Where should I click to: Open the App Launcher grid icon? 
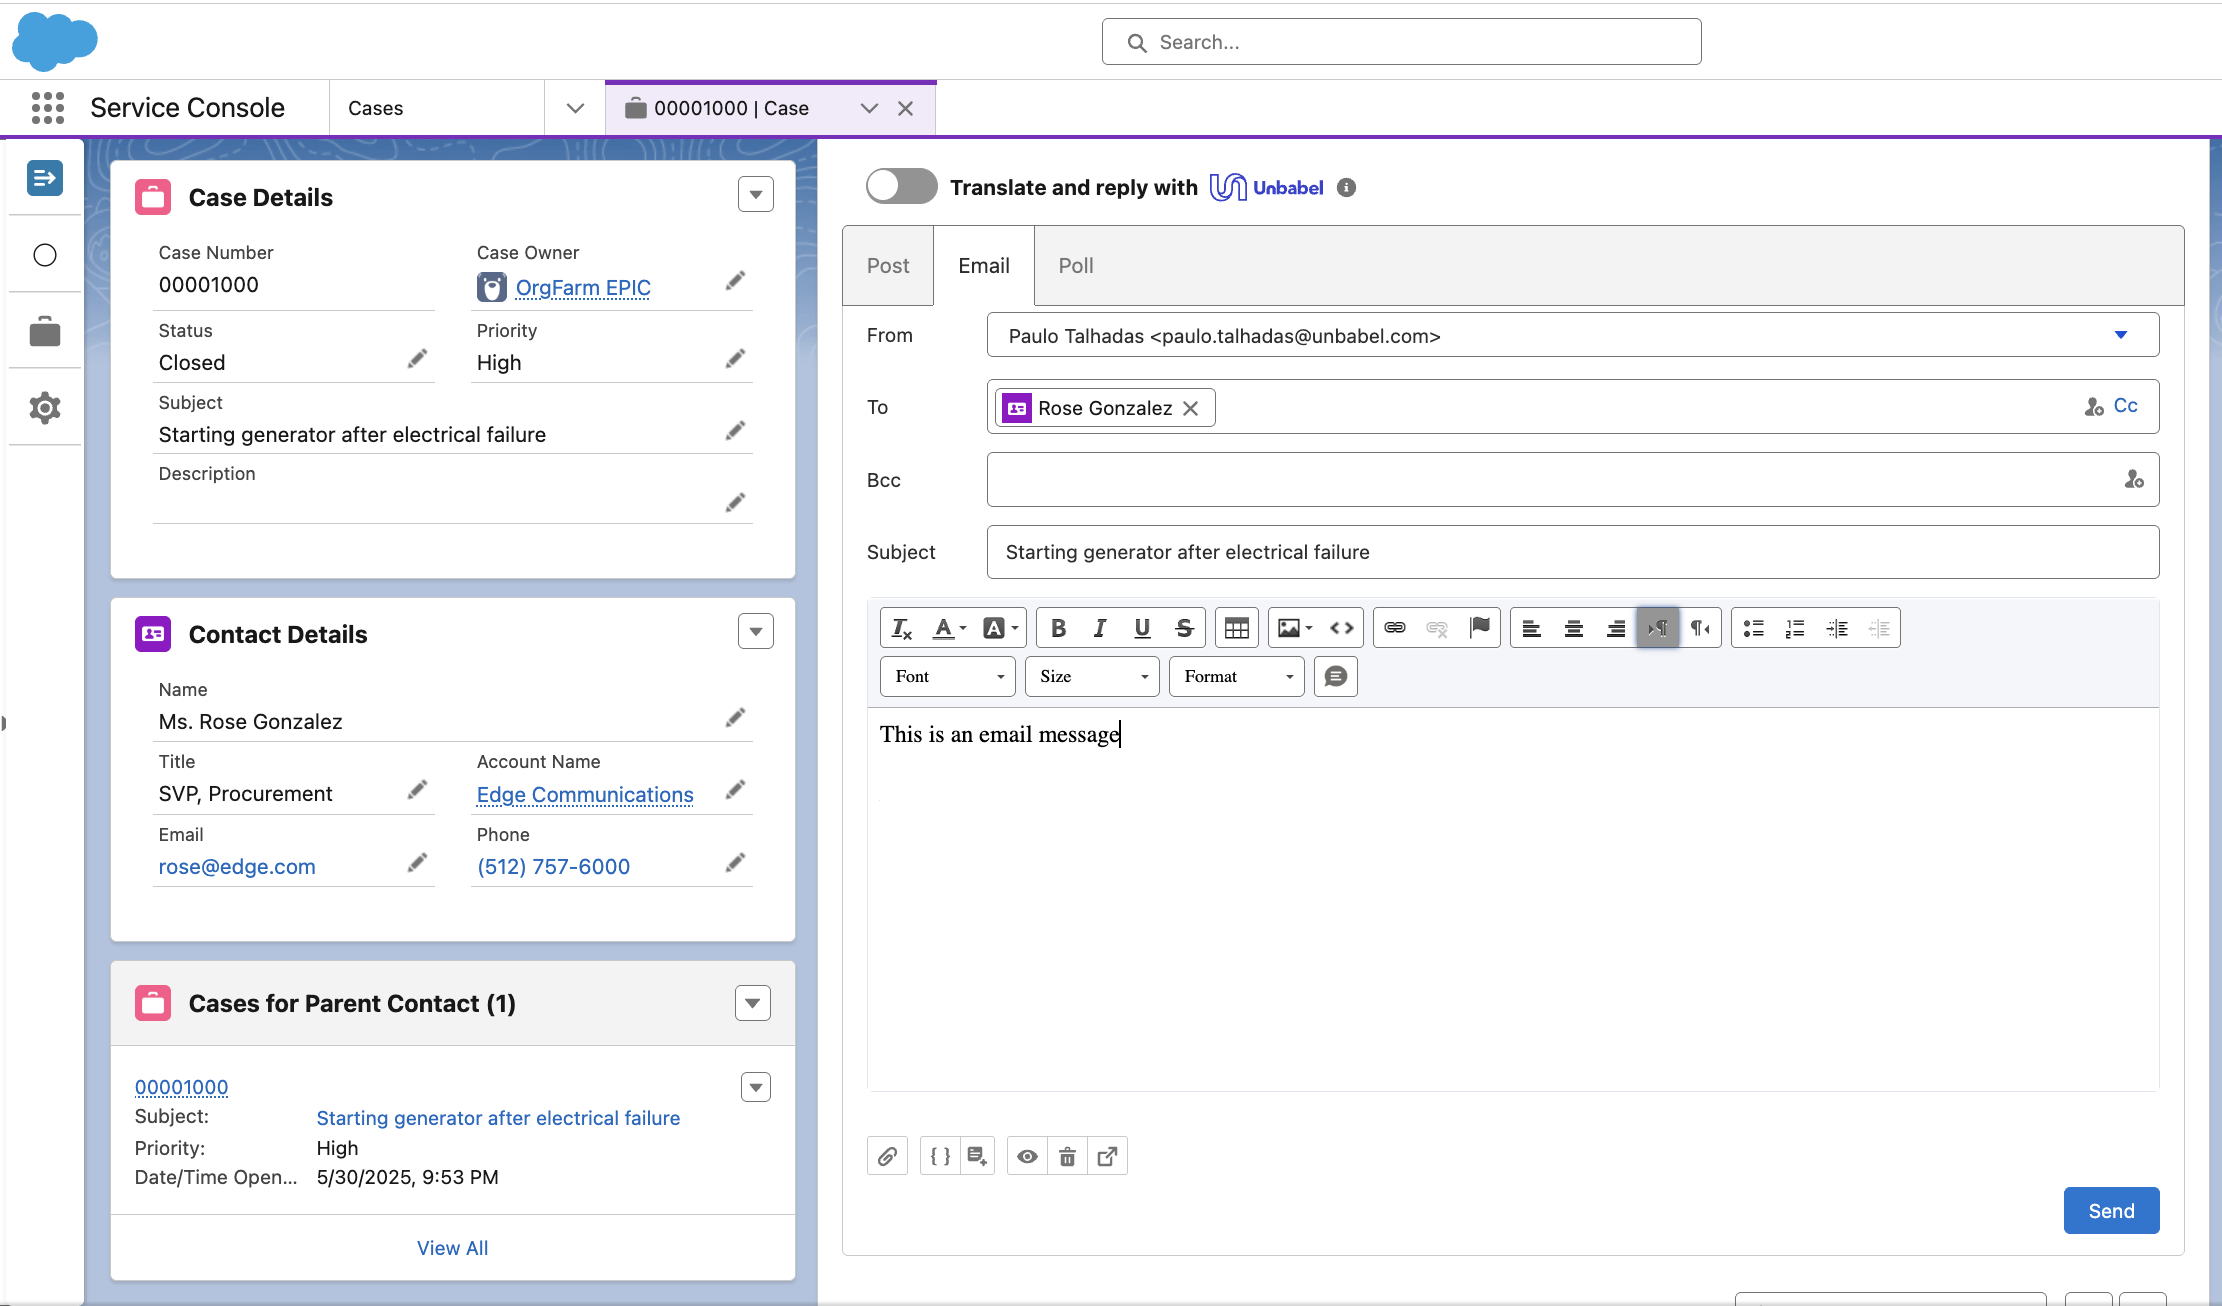47,108
